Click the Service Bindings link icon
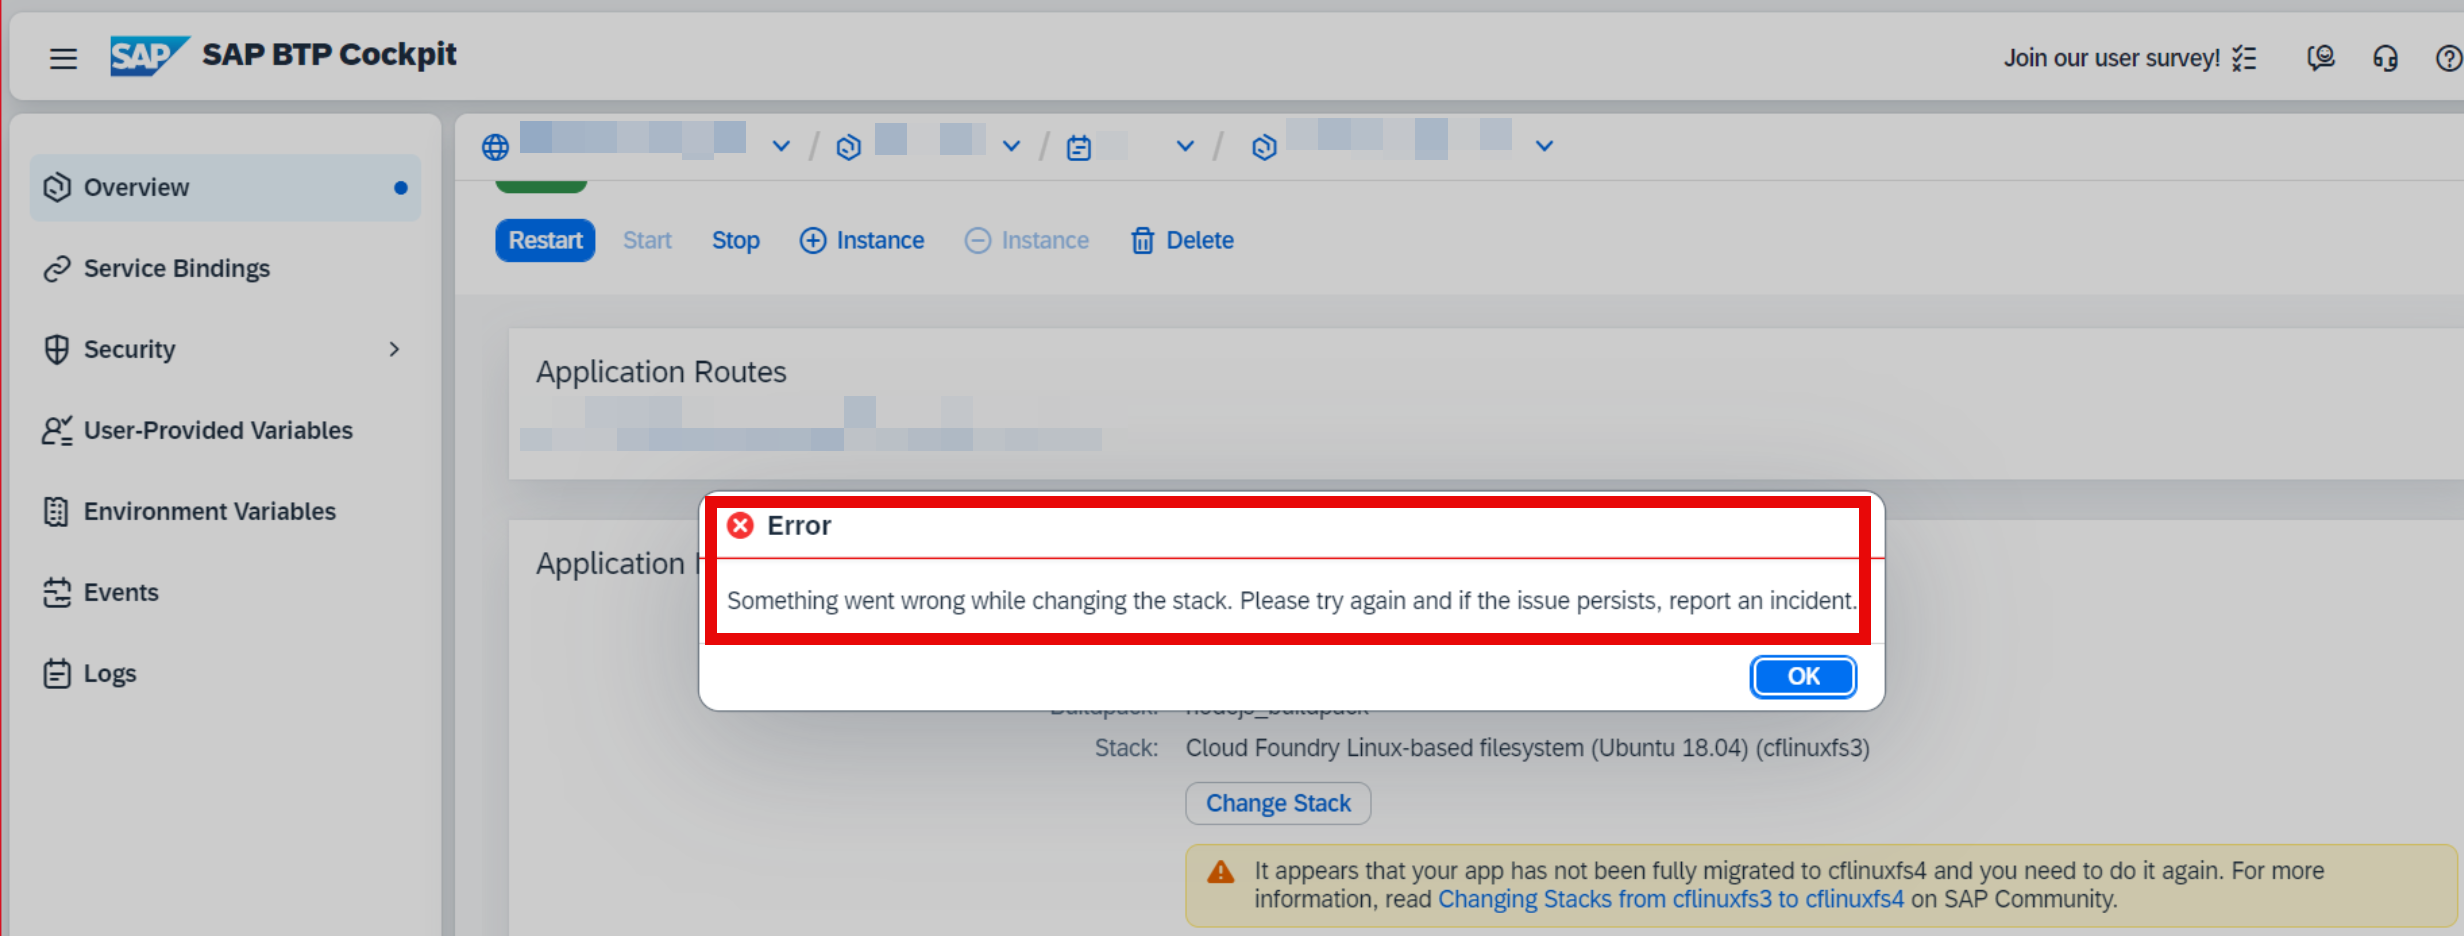 coord(57,268)
